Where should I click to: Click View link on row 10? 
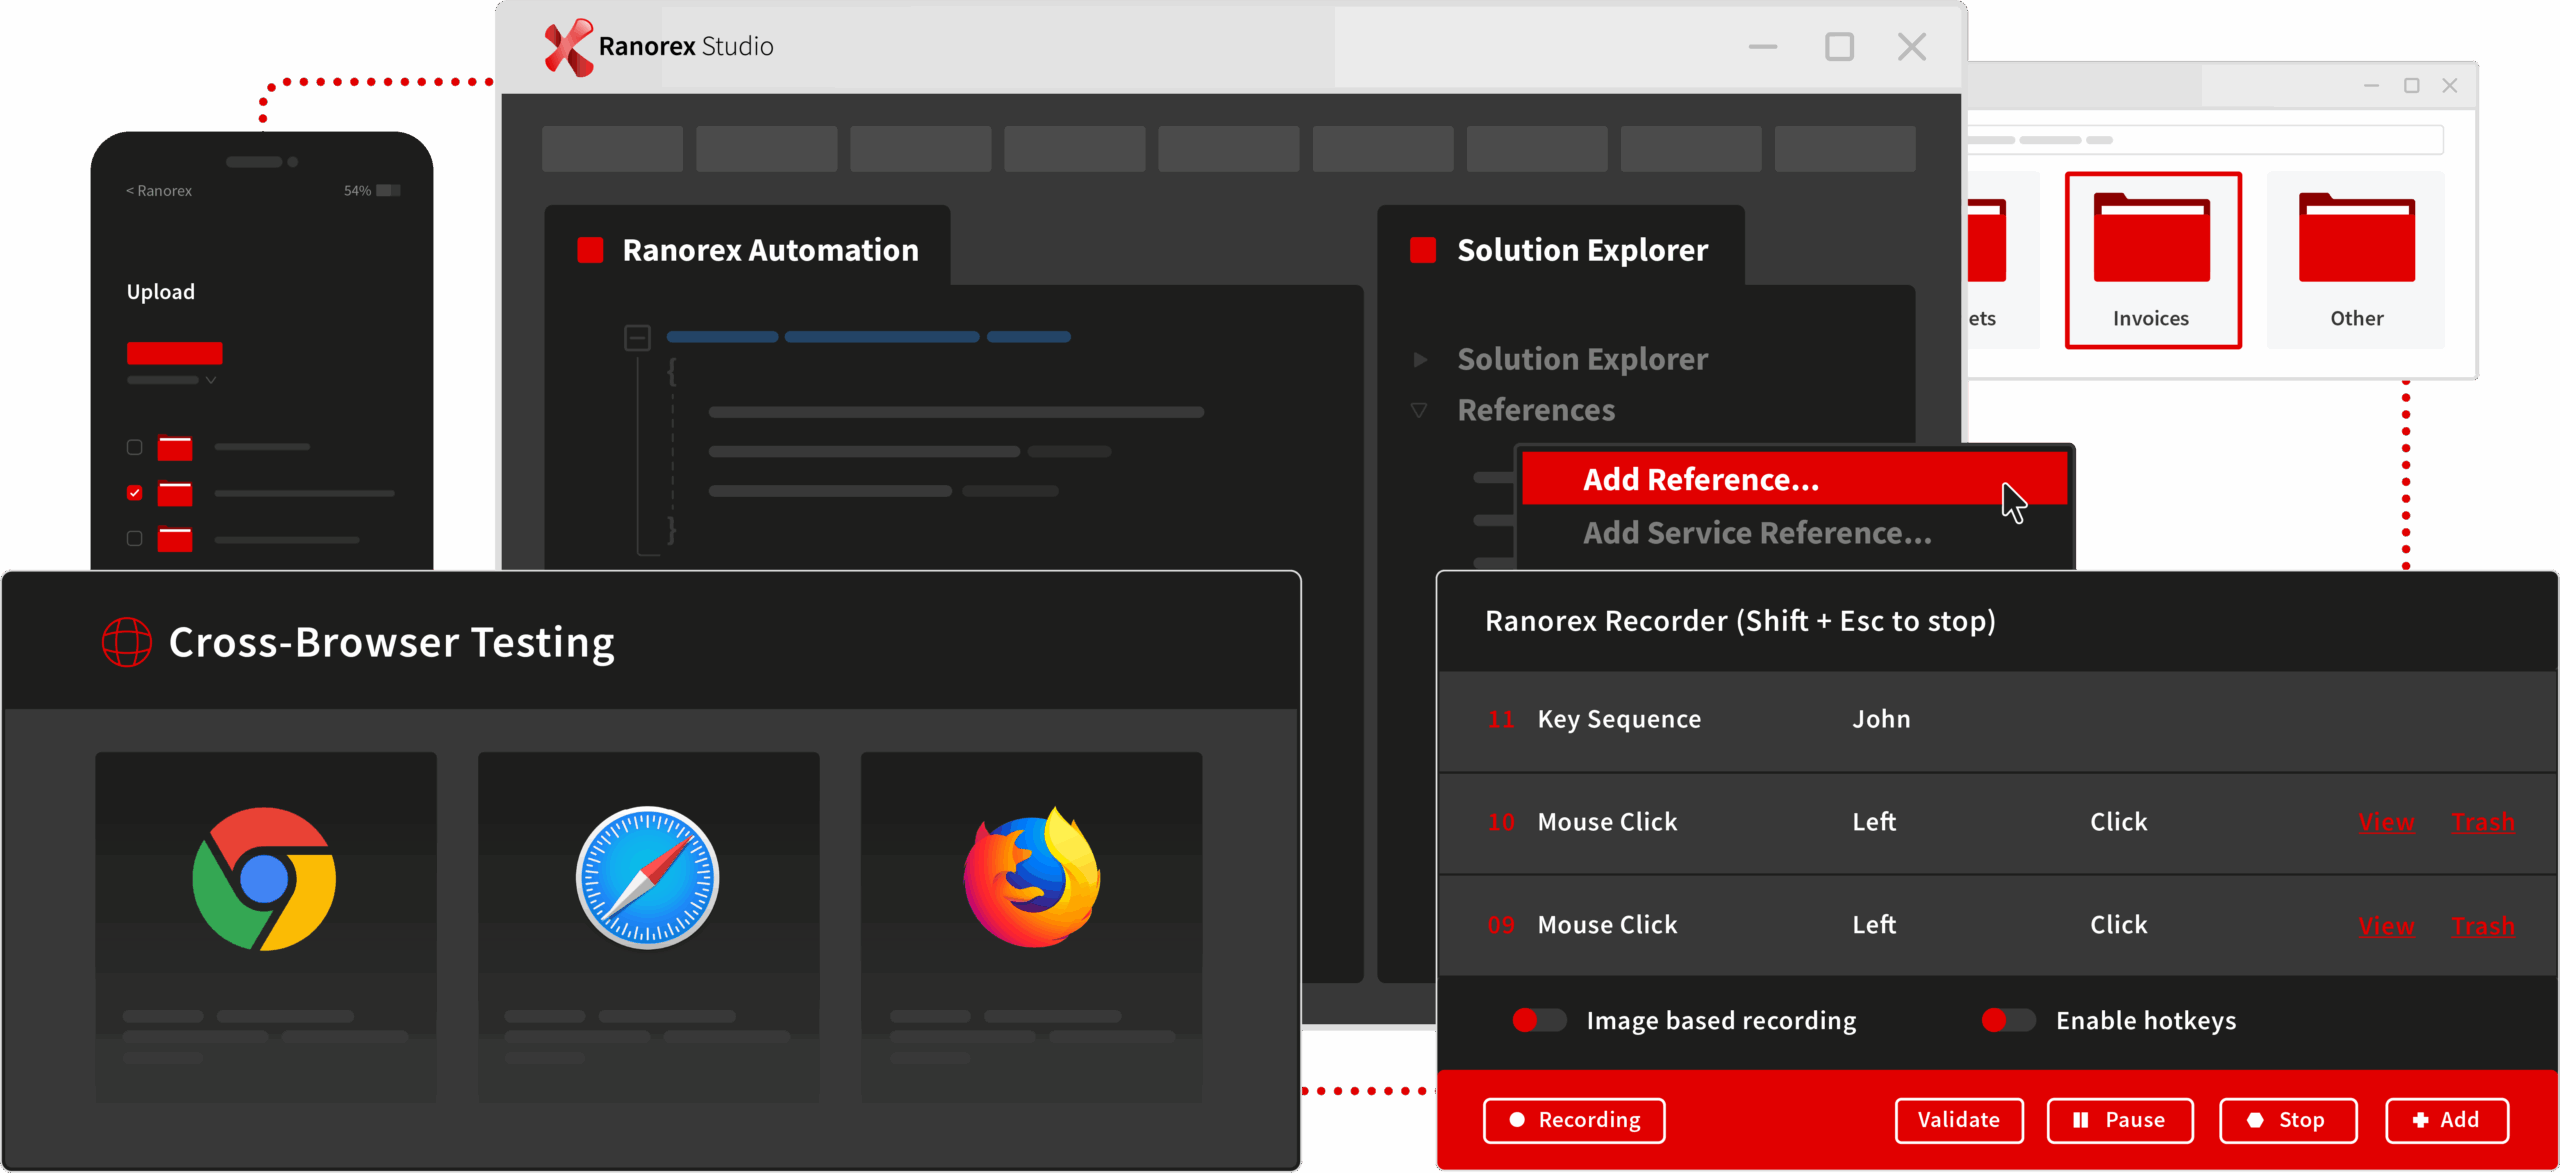click(x=2386, y=823)
